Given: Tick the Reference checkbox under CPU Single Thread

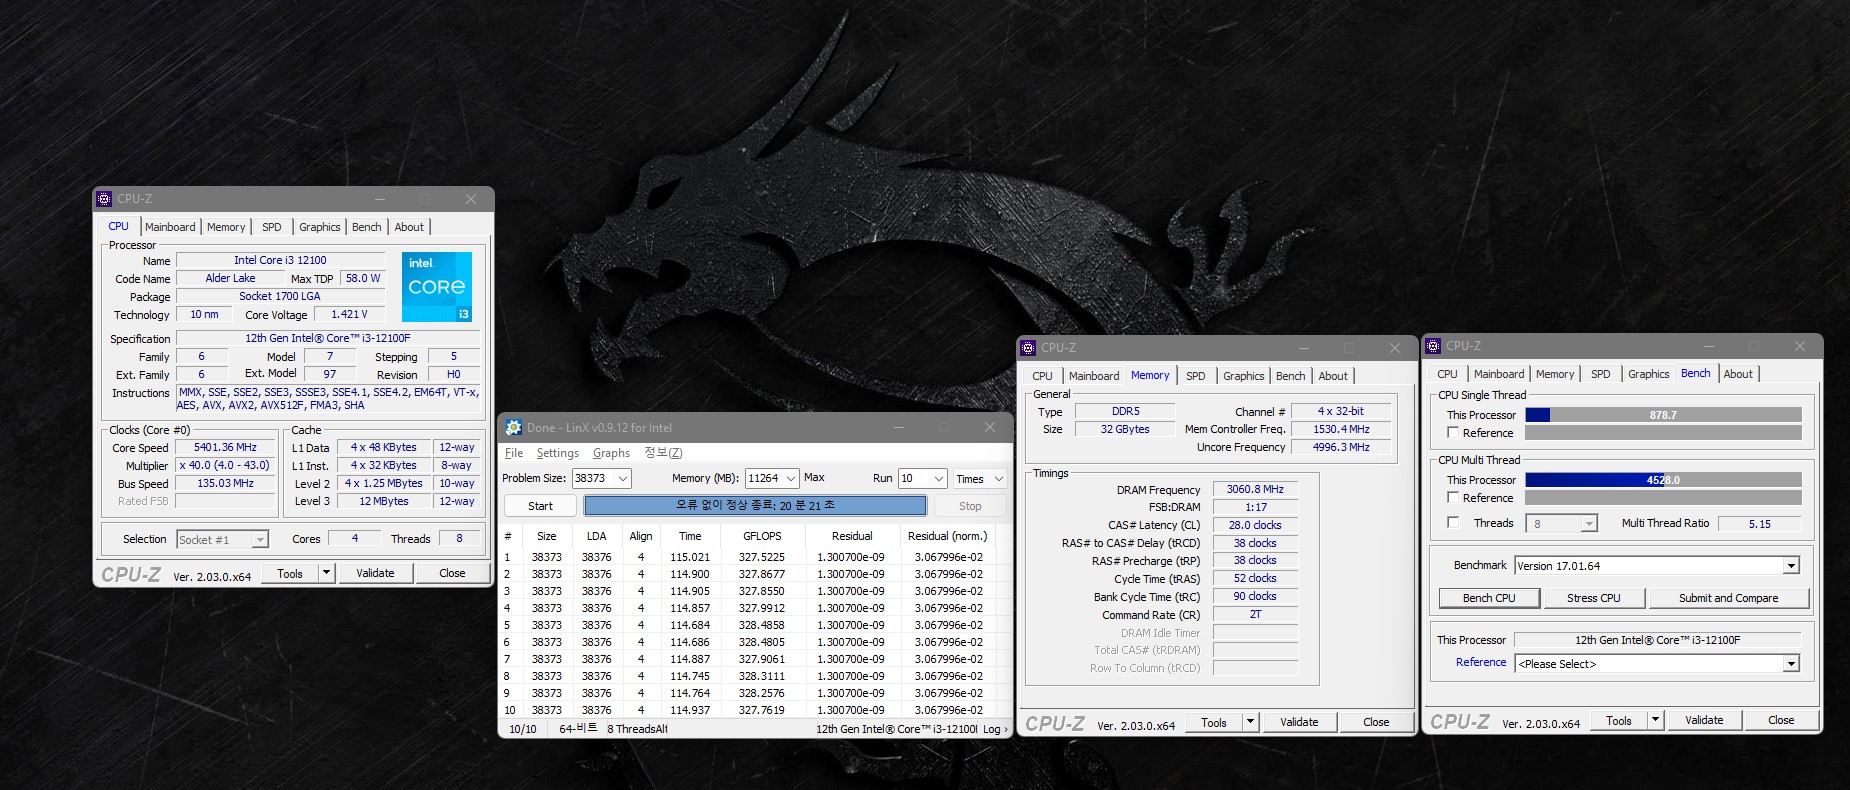Looking at the screenshot, I should (x=1453, y=433).
